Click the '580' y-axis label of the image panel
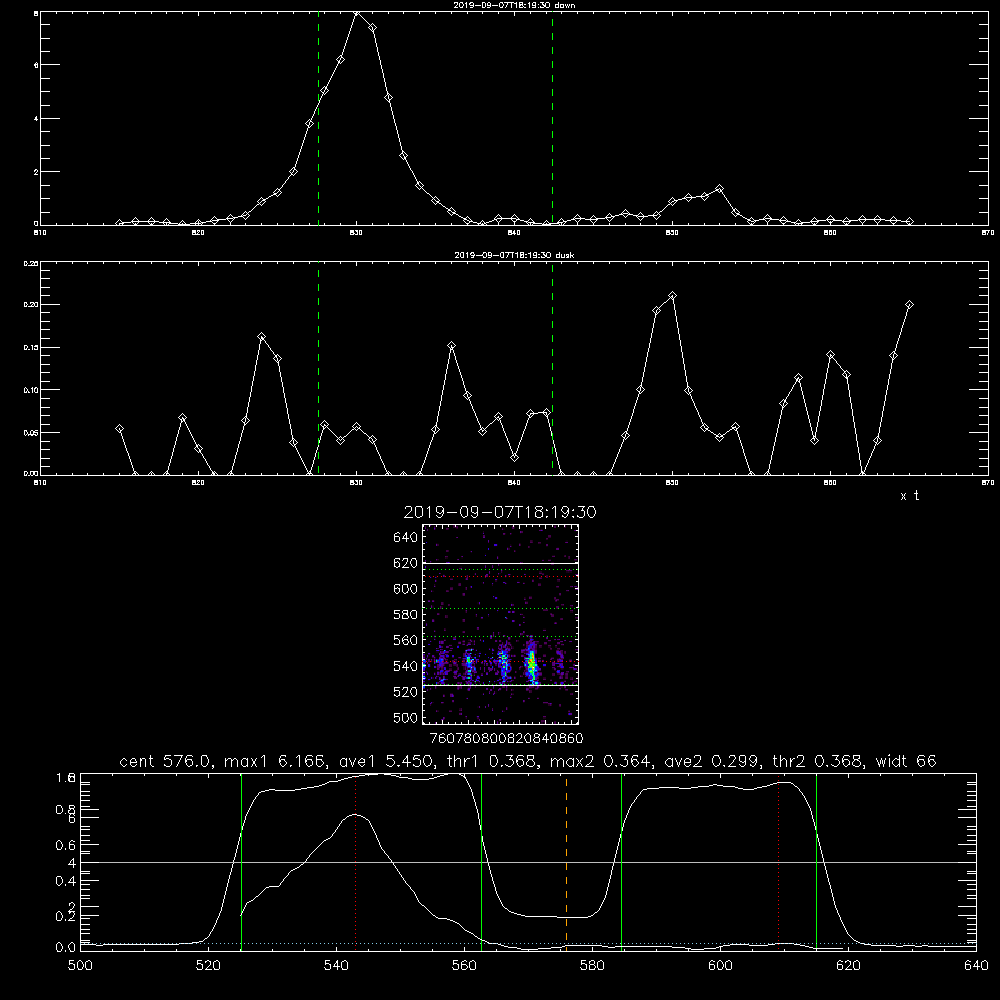 click(405, 615)
